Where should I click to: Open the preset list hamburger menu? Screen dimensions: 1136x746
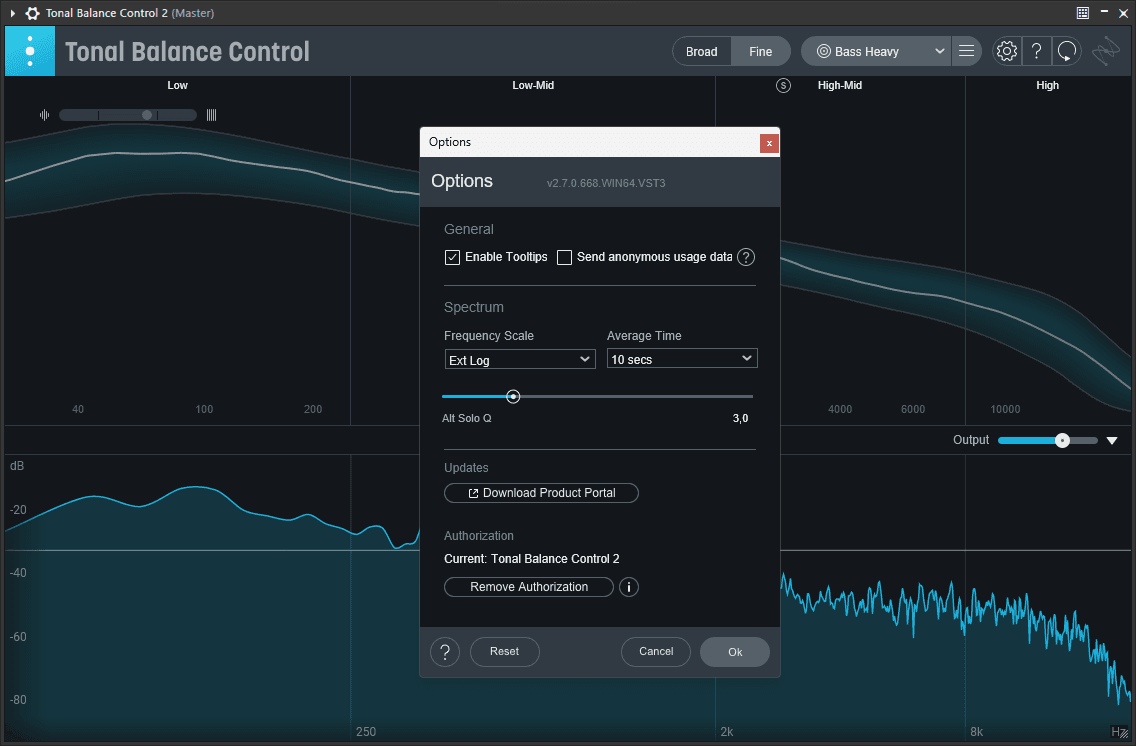click(x=966, y=51)
